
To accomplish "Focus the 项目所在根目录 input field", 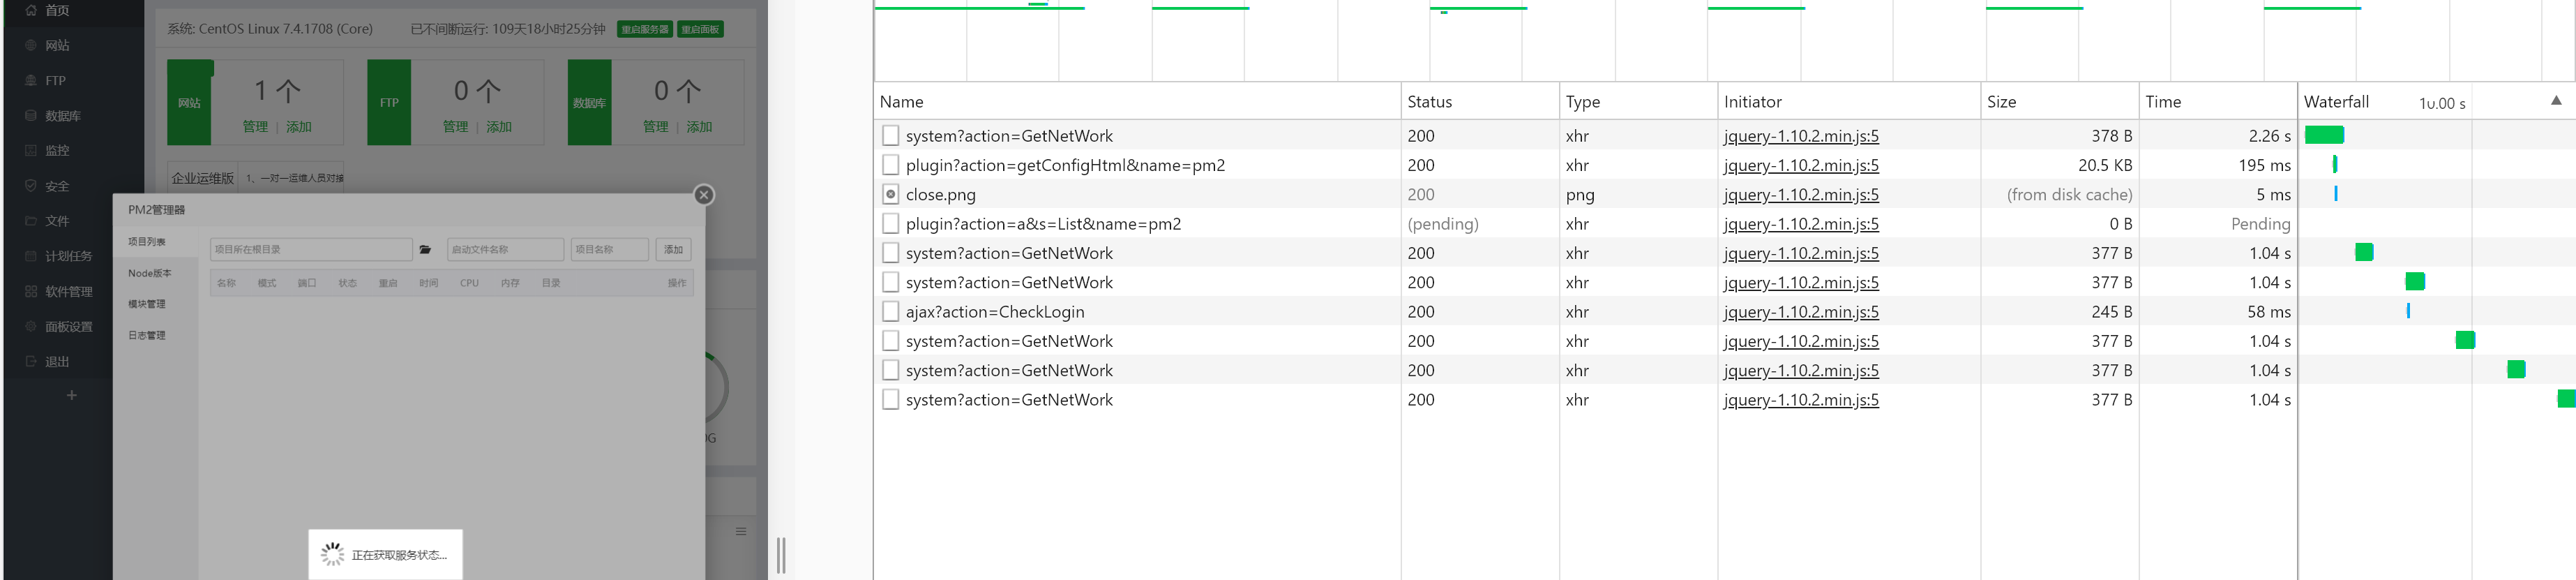I will [311, 250].
